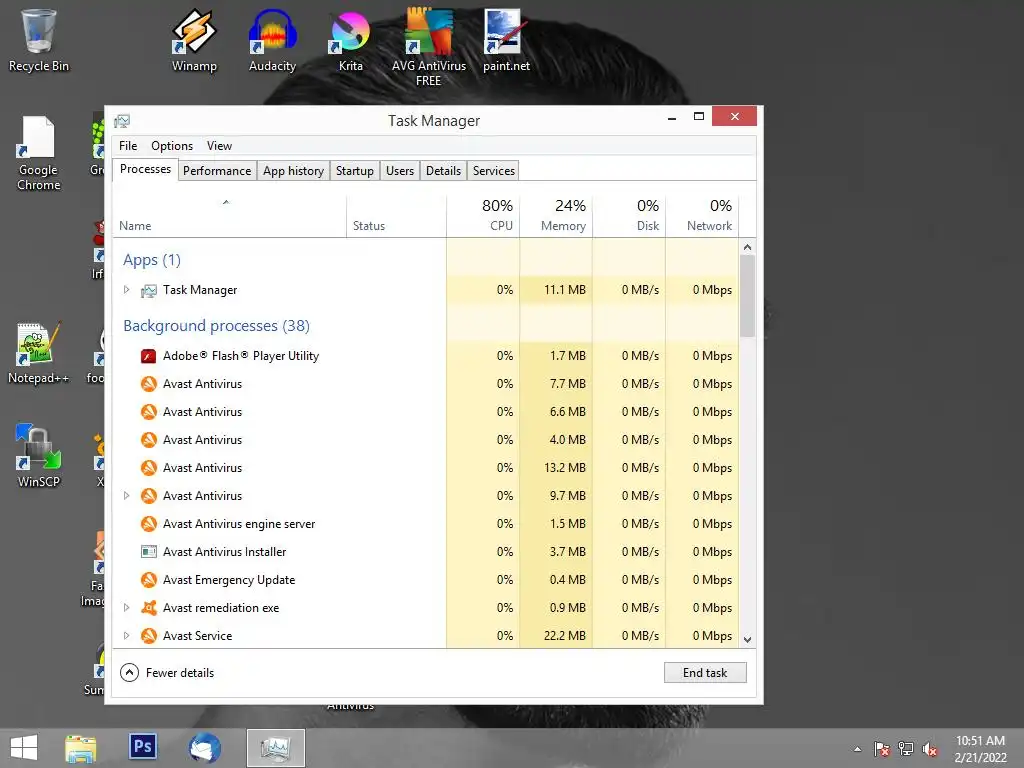
Task: Switch to the Users tab
Action: coord(400,170)
